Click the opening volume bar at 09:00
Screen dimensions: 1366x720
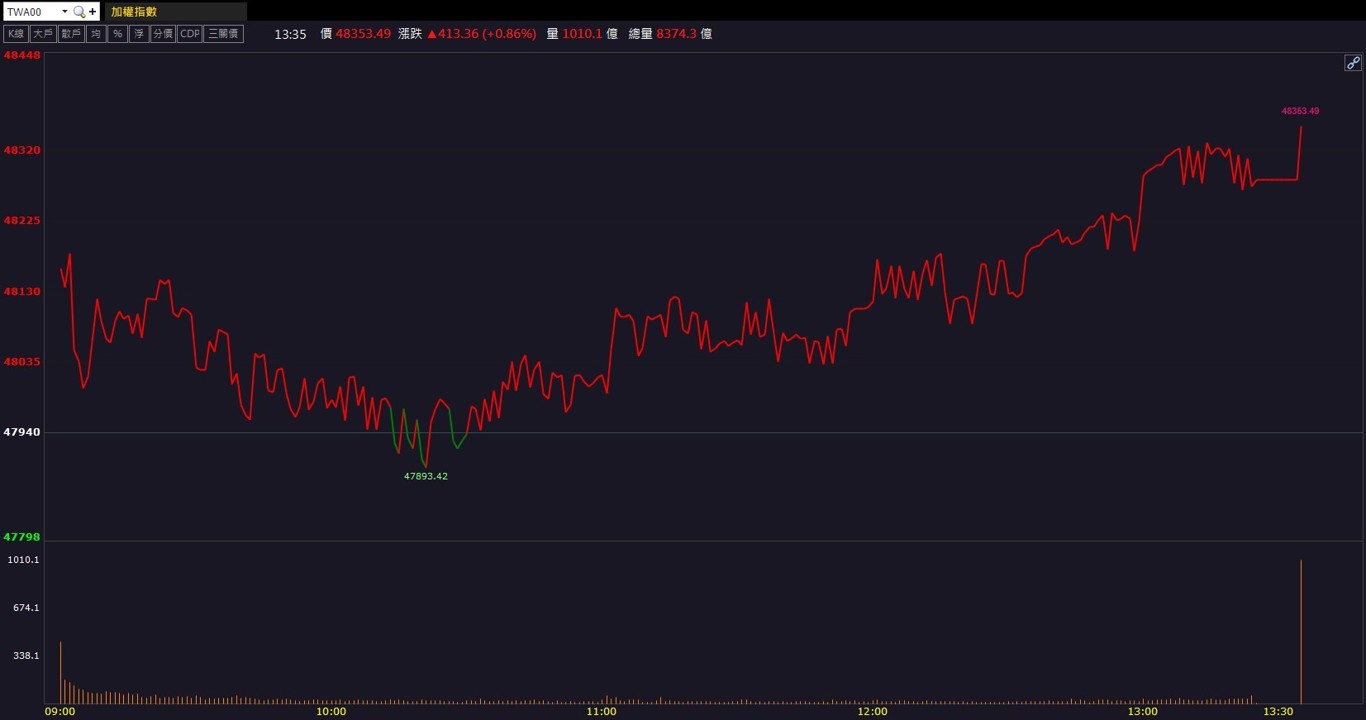(61, 673)
